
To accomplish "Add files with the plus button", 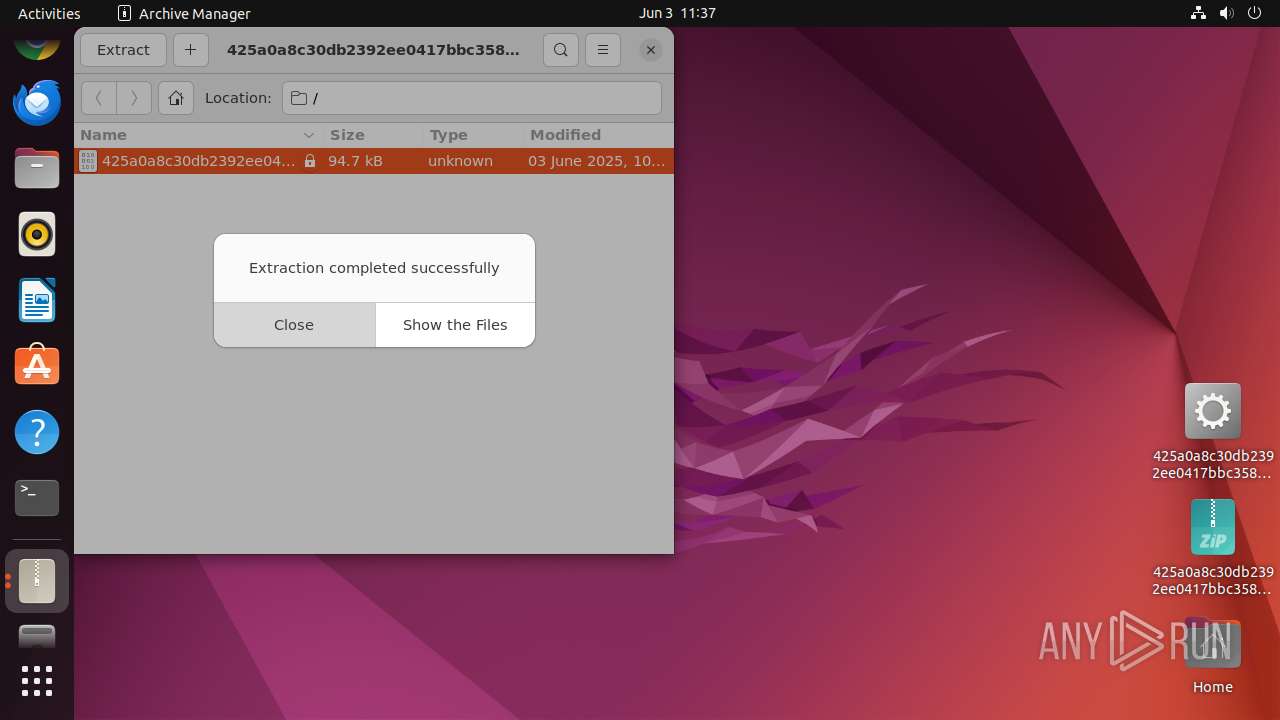I will tap(190, 50).
